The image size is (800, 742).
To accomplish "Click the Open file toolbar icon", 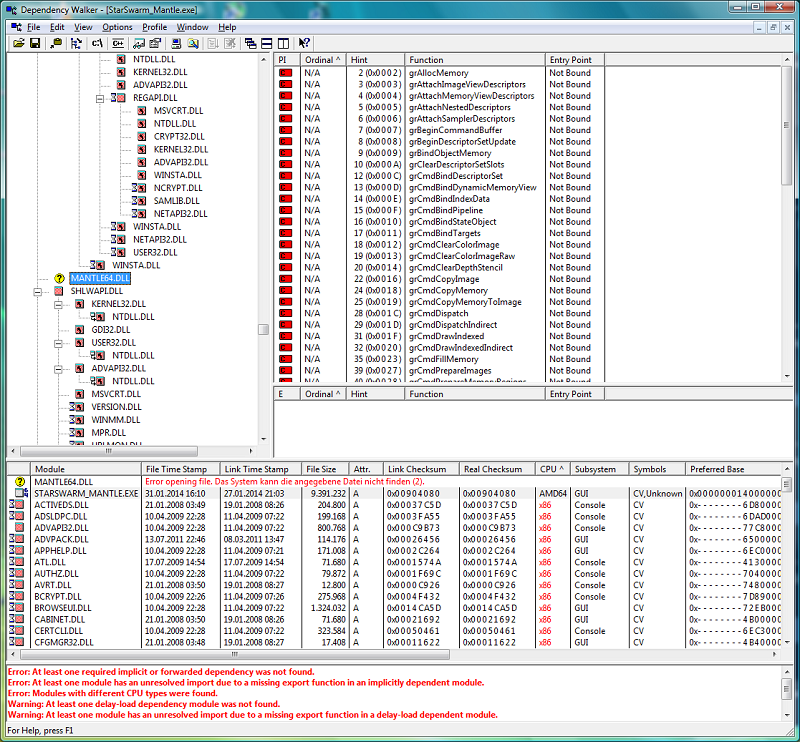I will point(19,43).
